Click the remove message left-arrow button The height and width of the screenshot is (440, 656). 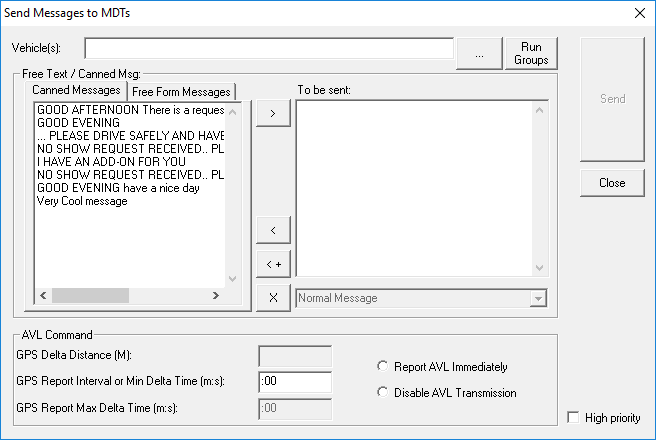click(274, 231)
